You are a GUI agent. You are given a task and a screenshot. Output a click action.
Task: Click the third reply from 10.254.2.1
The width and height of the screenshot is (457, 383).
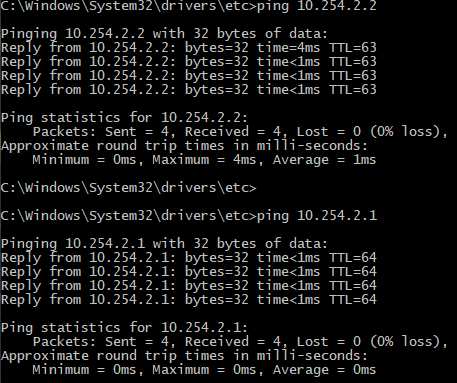tap(189, 286)
